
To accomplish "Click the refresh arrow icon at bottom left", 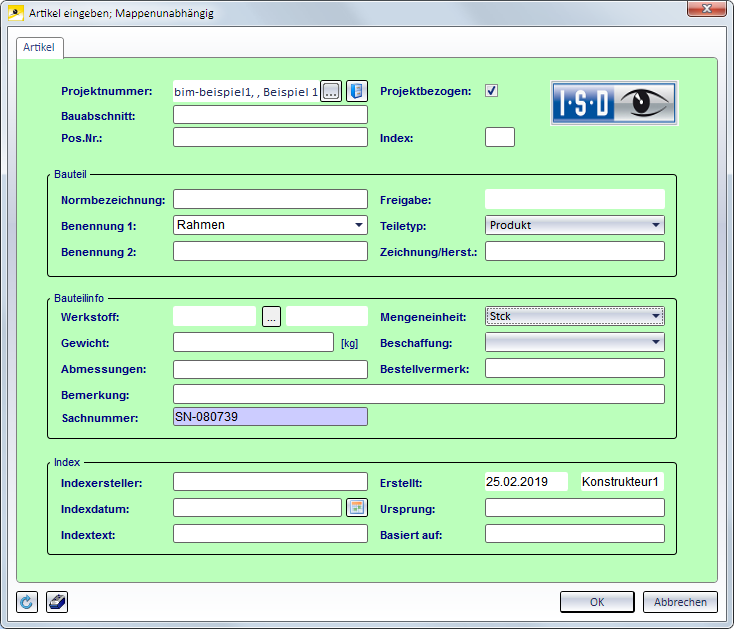I will tap(28, 602).
